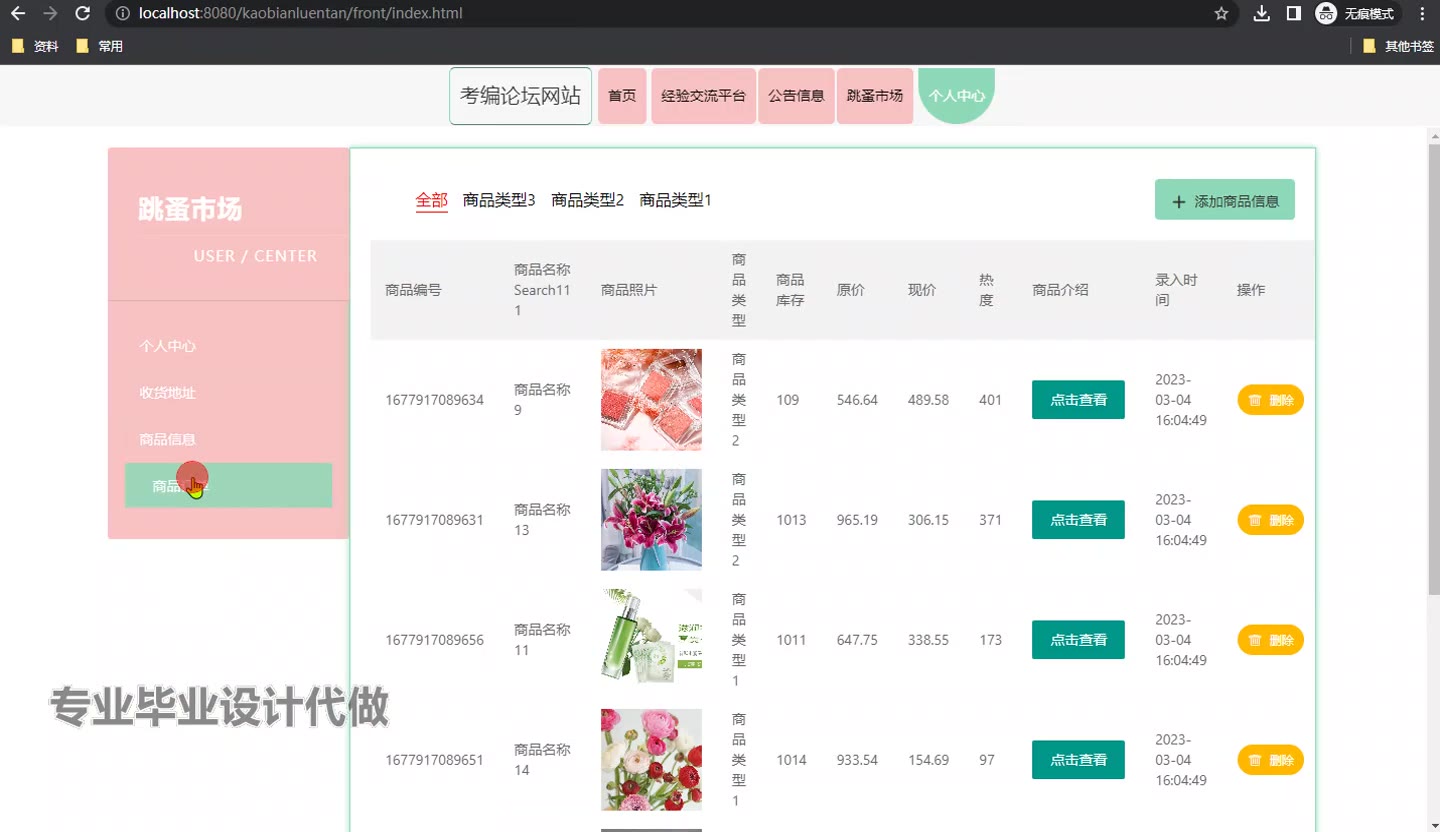1440x832 pixels.
Task: Select 收货地址 in the left sidebar
Action: (168, 393)
